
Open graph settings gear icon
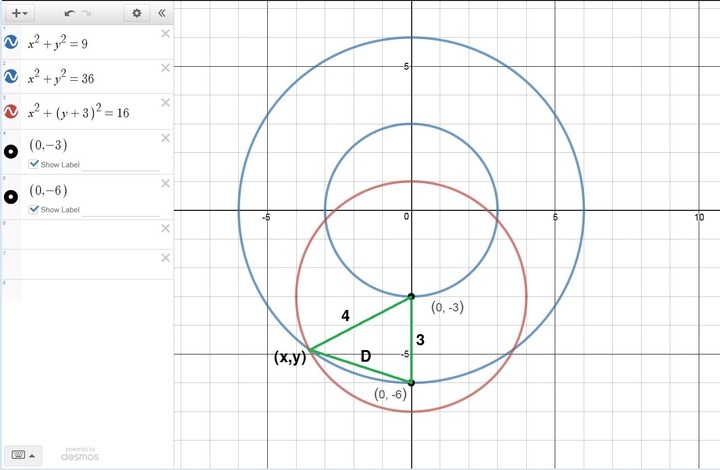click(139, 13)
